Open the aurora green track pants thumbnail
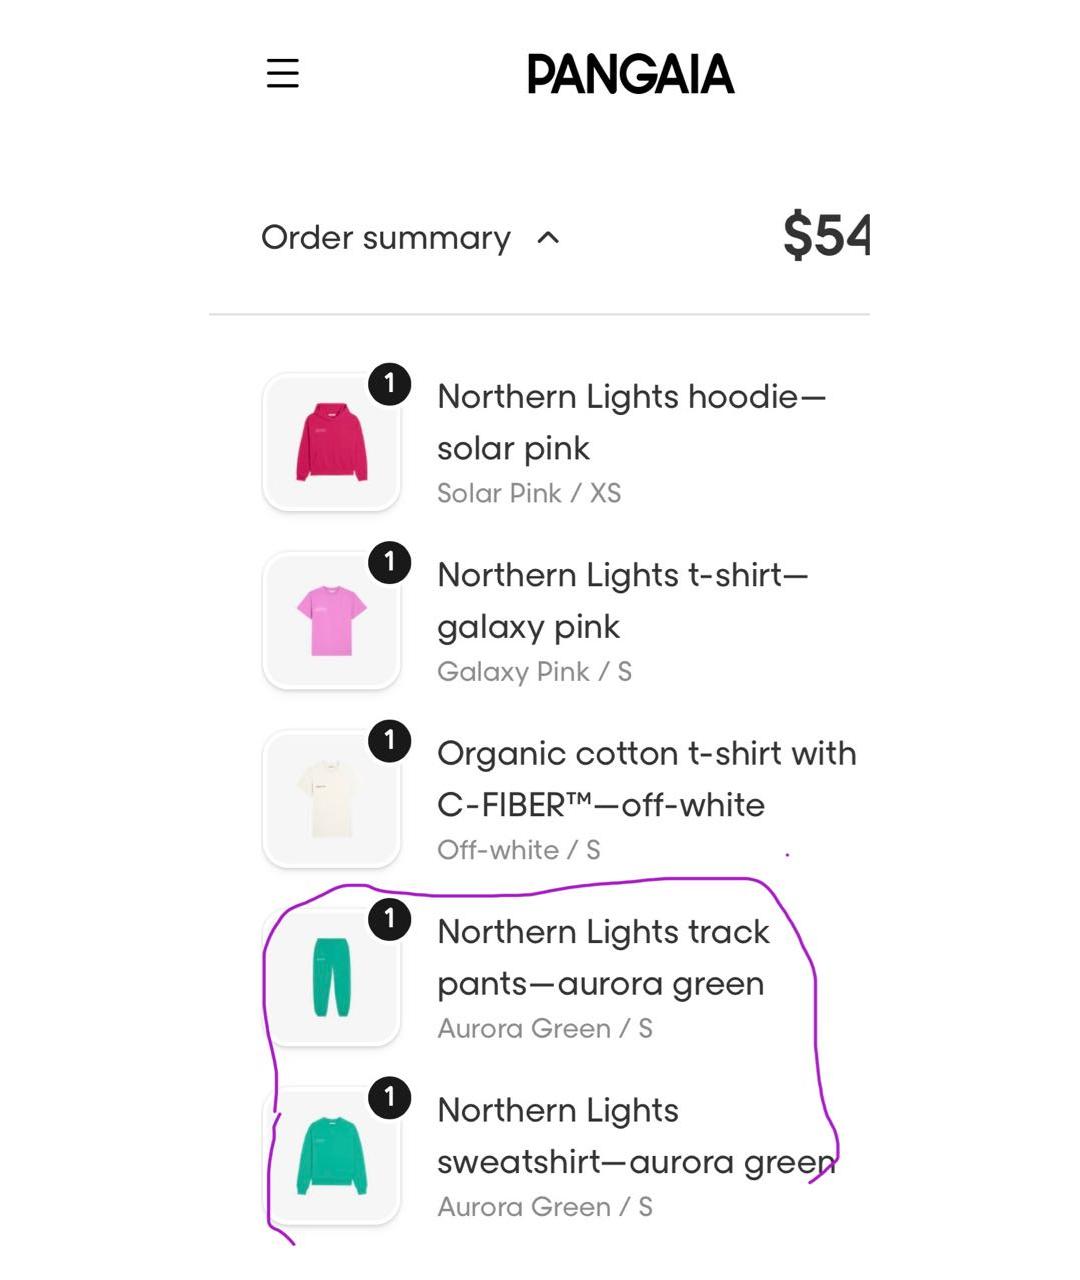 tap(331, 977)
